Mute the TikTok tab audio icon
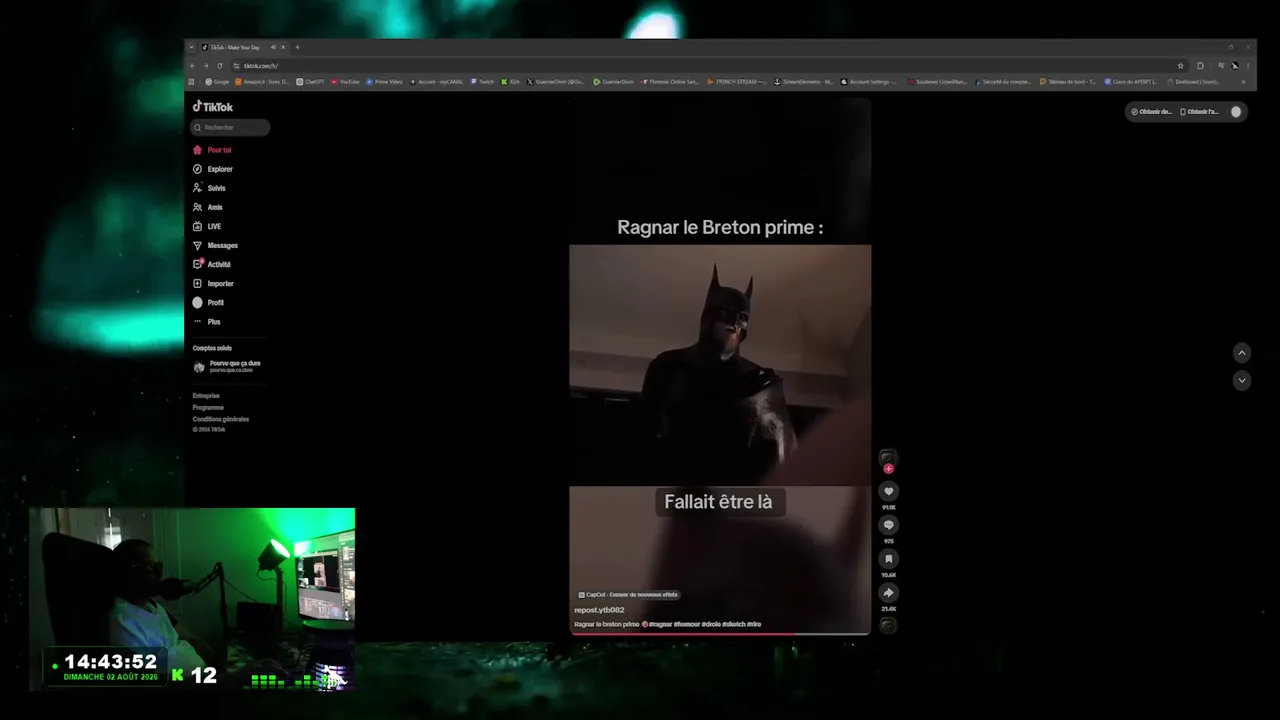The width and height of the screenshot is (1280, 720). [271, 47]
